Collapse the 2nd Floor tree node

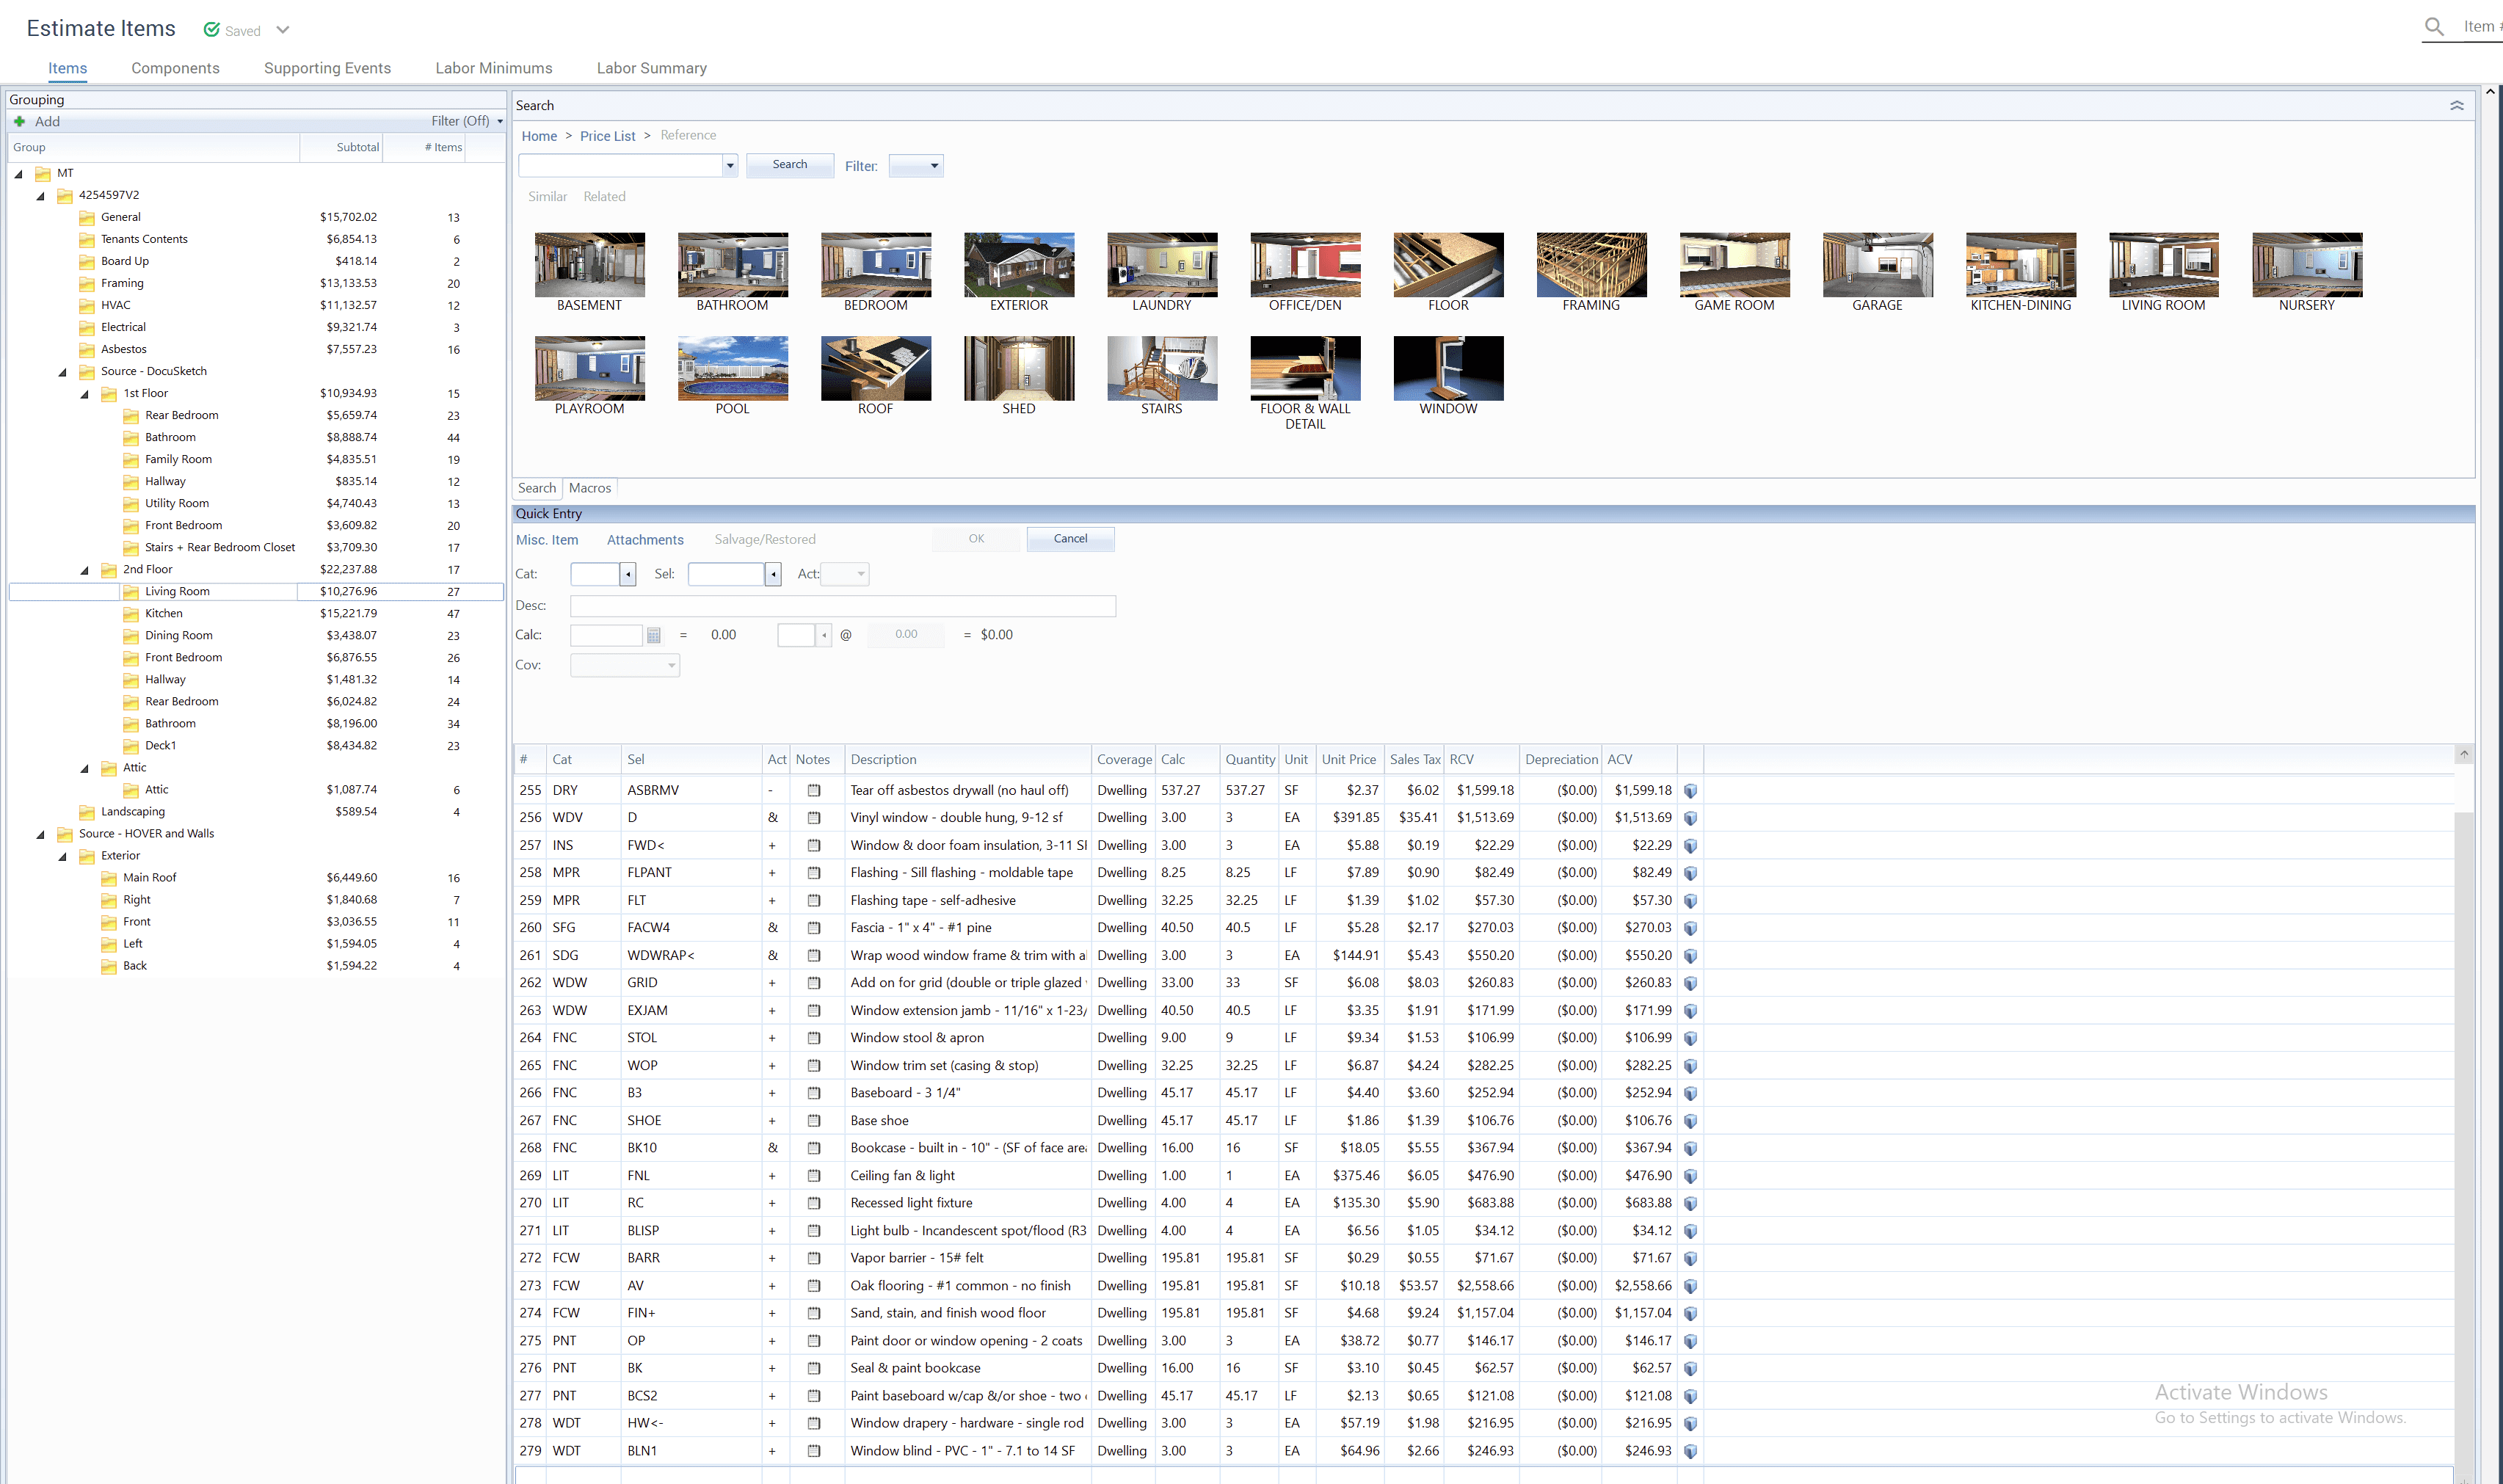point(85,570)
